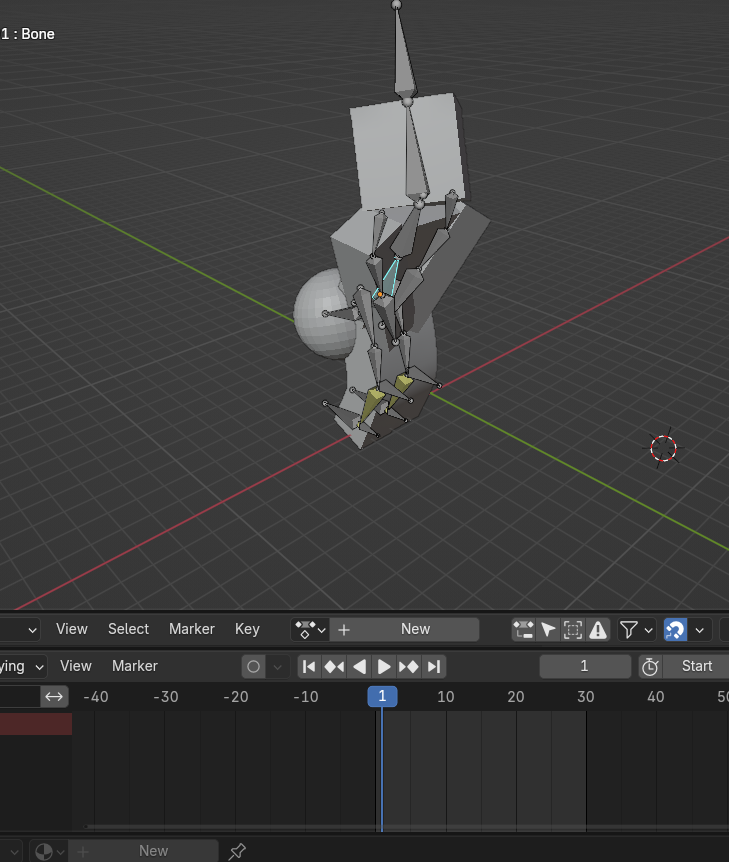729x862 pixels.
Task: Click frame 20 on the timeline ruler
Action: 516,697
